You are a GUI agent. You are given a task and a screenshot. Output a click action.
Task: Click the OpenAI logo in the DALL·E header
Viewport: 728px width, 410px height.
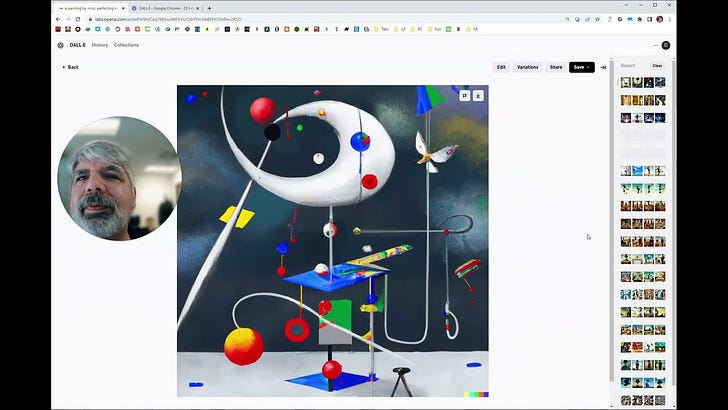point(60,45)
